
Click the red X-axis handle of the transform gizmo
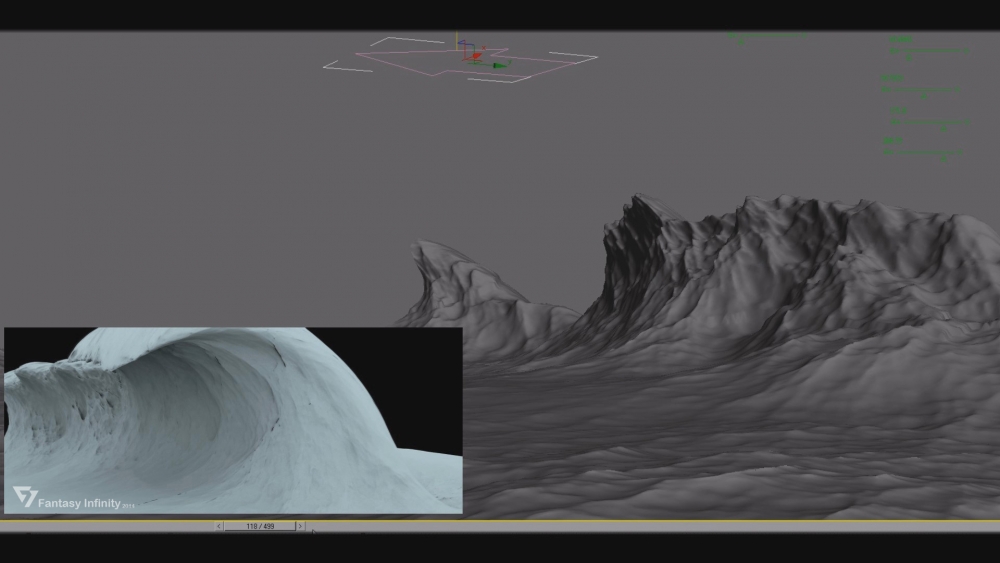[x=475, y=56]
